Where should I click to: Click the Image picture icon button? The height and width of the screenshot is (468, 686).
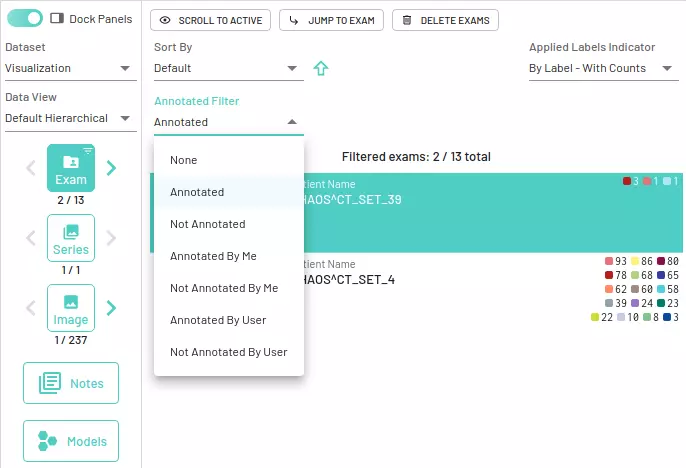71,308
